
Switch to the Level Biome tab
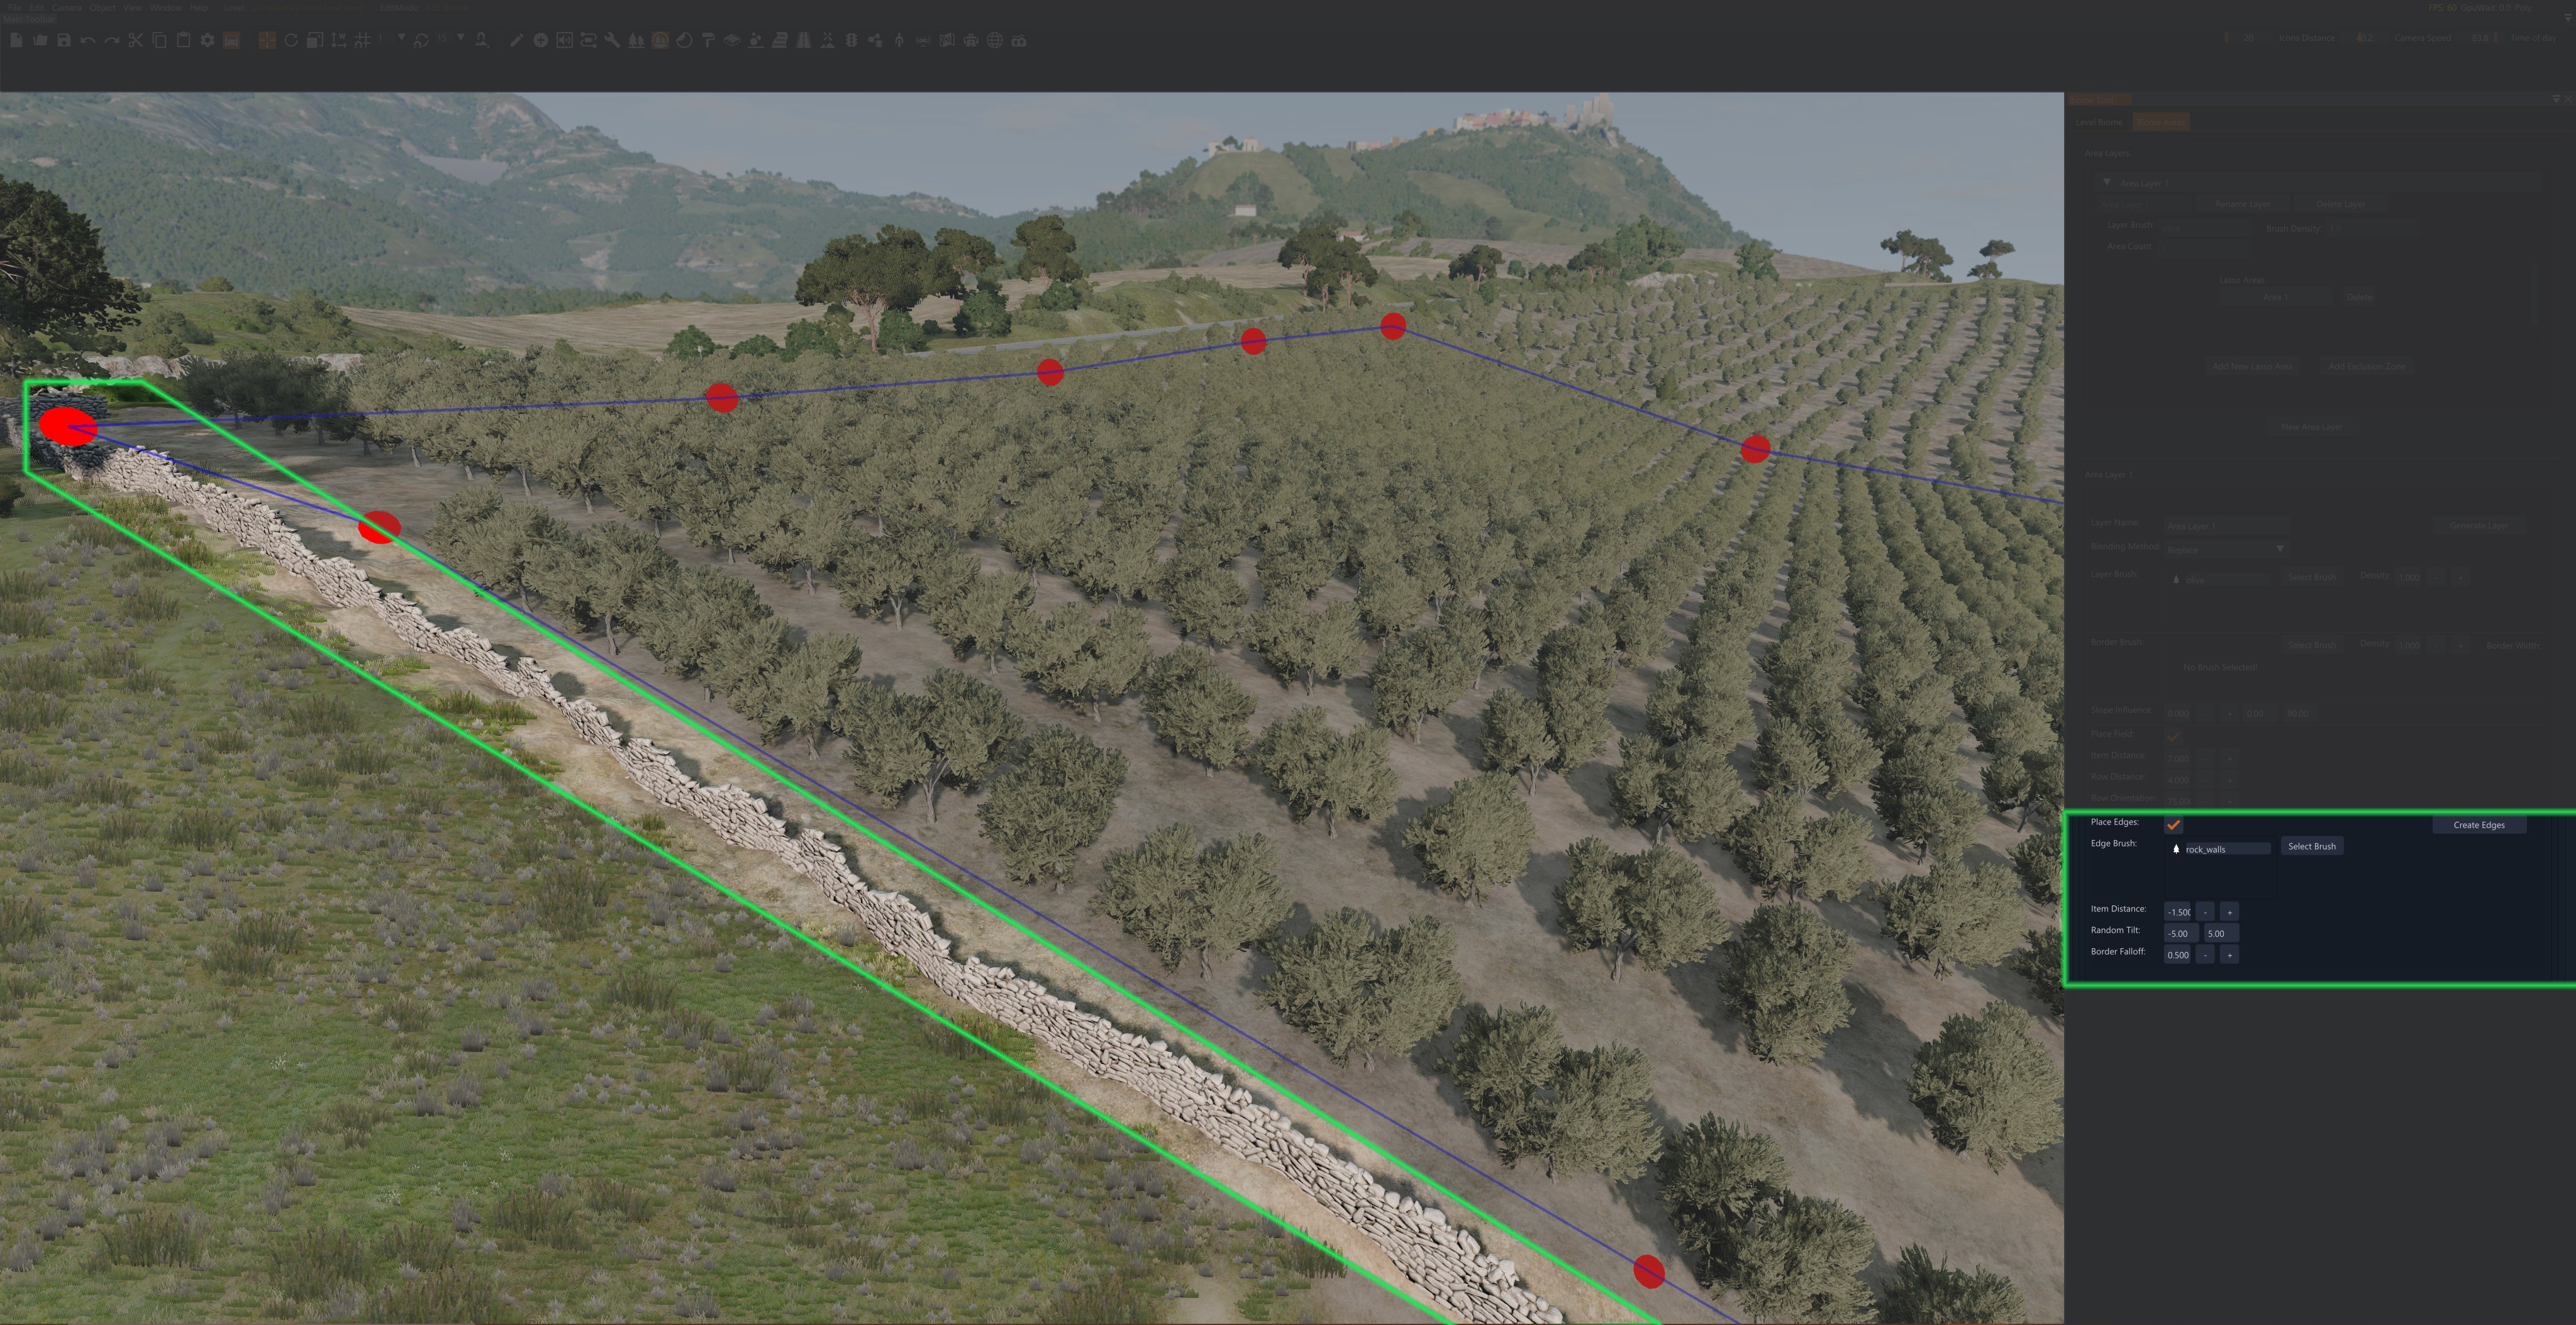2100,122
